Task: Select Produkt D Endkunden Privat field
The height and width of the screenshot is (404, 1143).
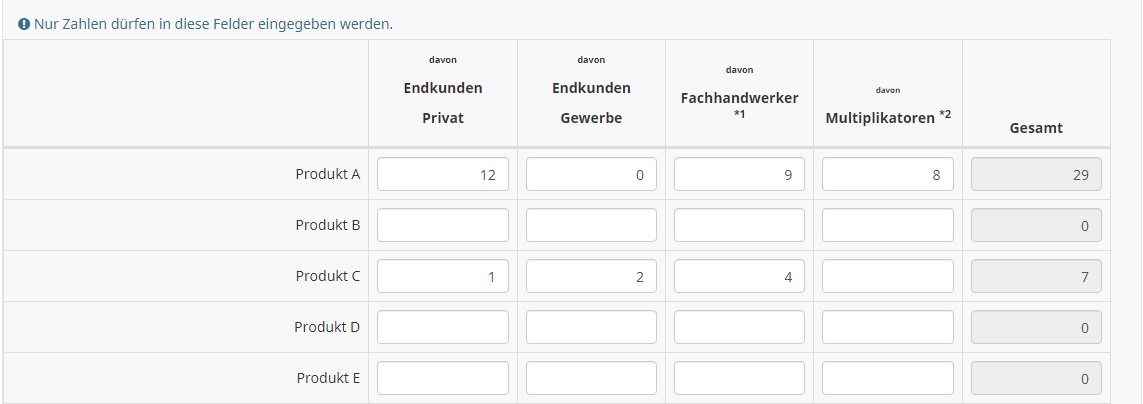Action: point(443,327)
